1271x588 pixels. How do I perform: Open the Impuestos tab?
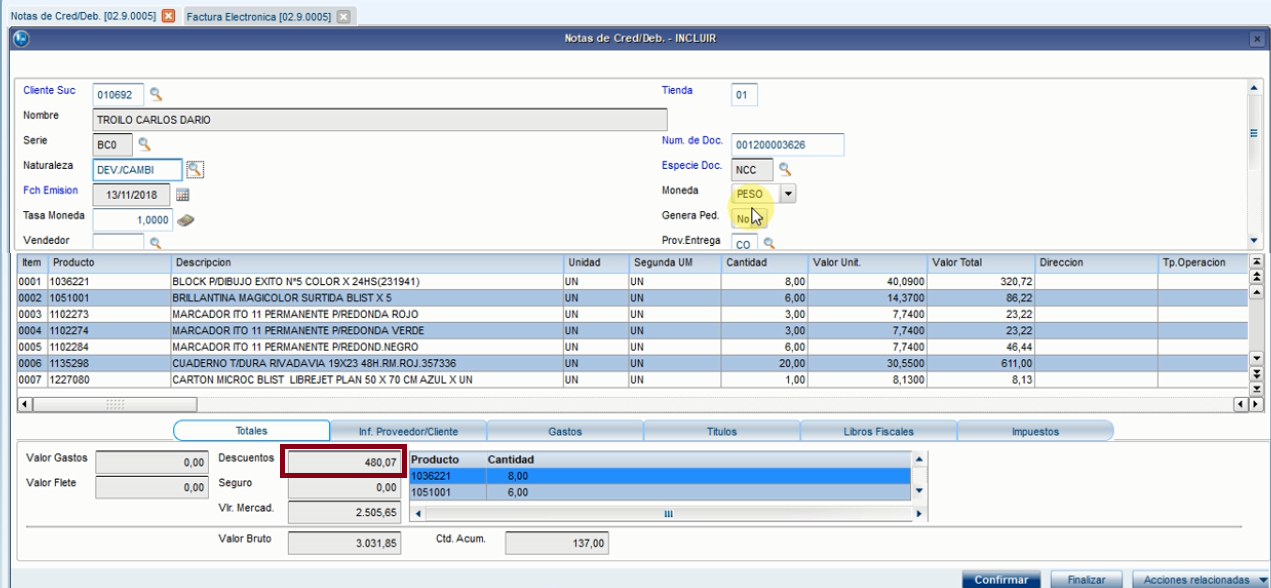(1035, 431)
